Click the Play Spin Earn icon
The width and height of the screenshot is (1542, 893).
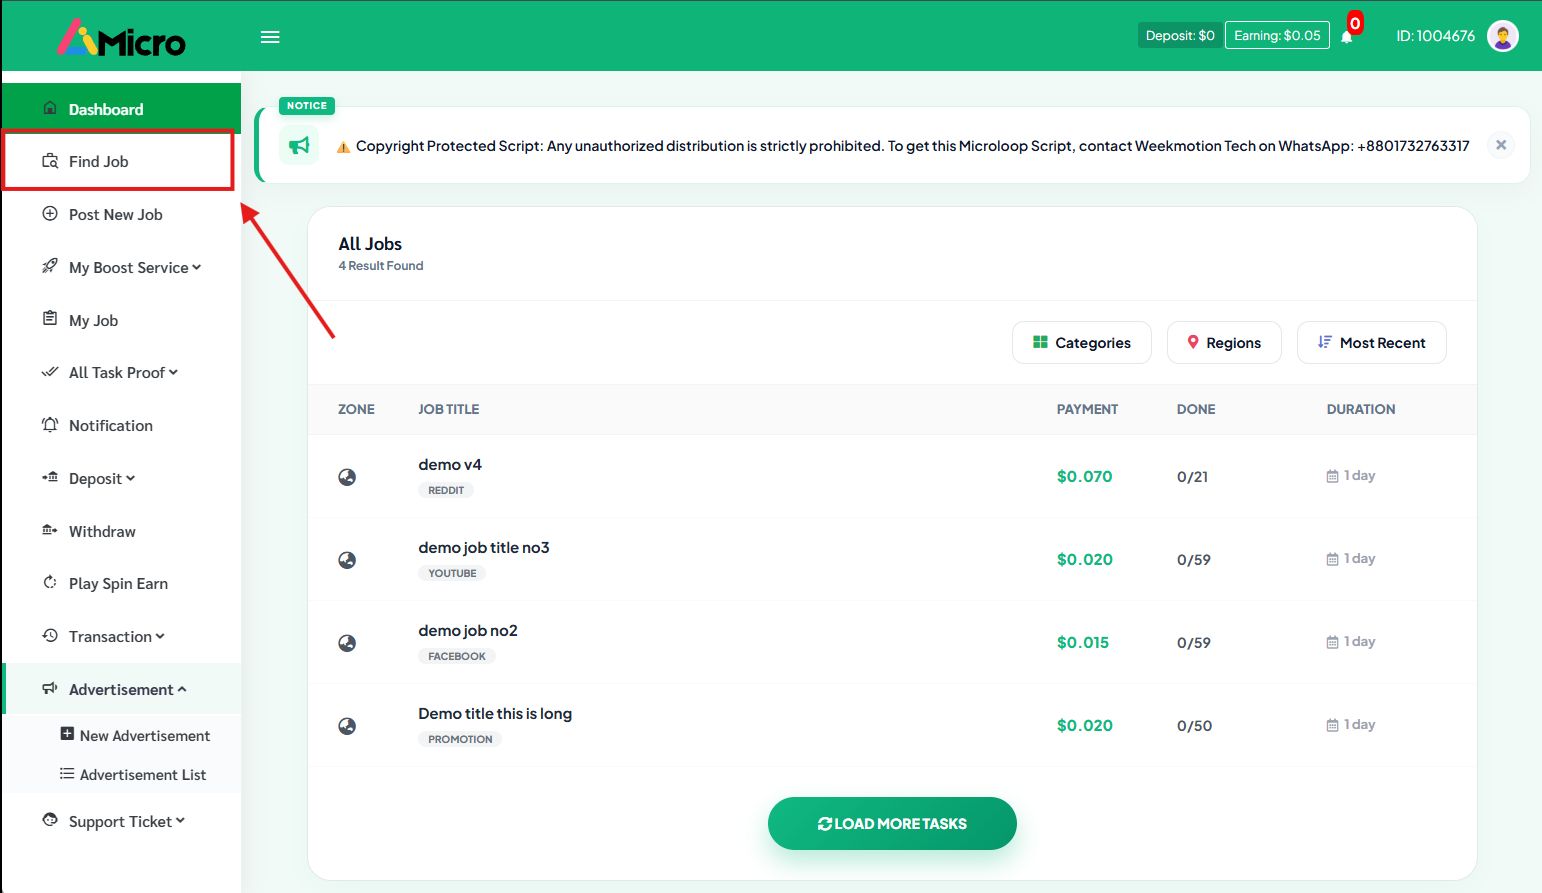[50, 582]
